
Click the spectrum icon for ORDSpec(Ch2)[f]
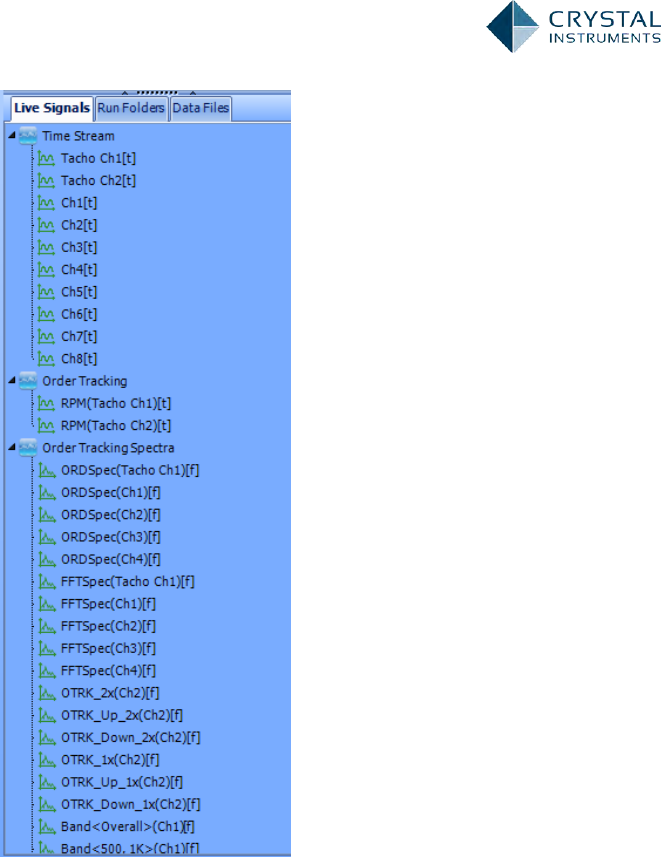(x=47, y=515)
